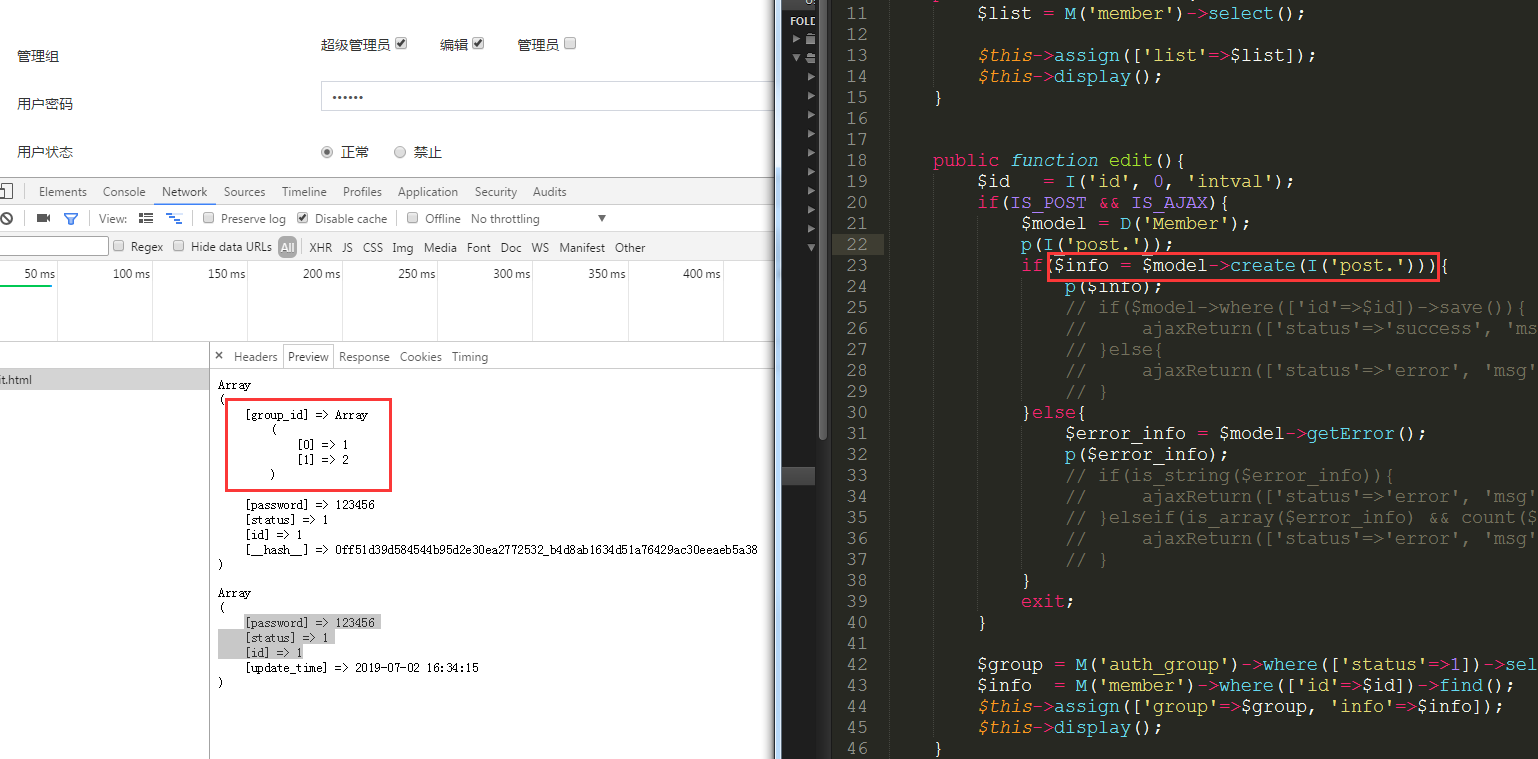Switch to large request rows view icon
Screen dimensions: 1538x759
[146, 218]
